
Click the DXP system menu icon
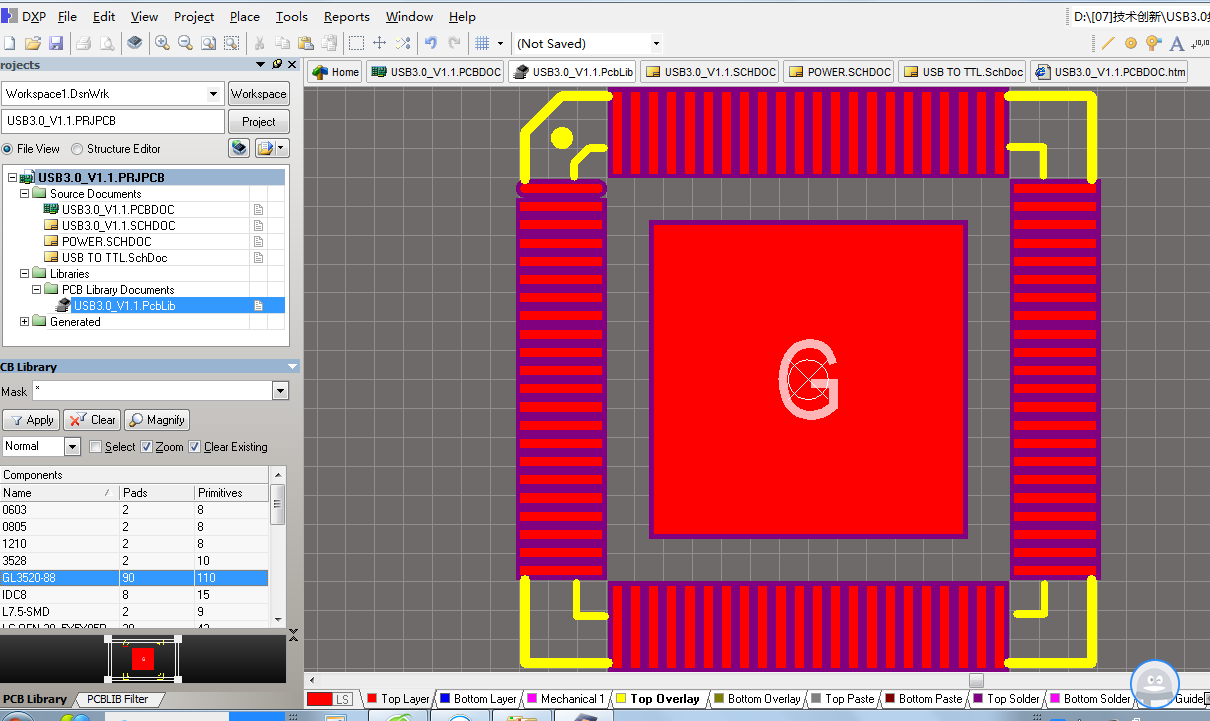[24, 16]
